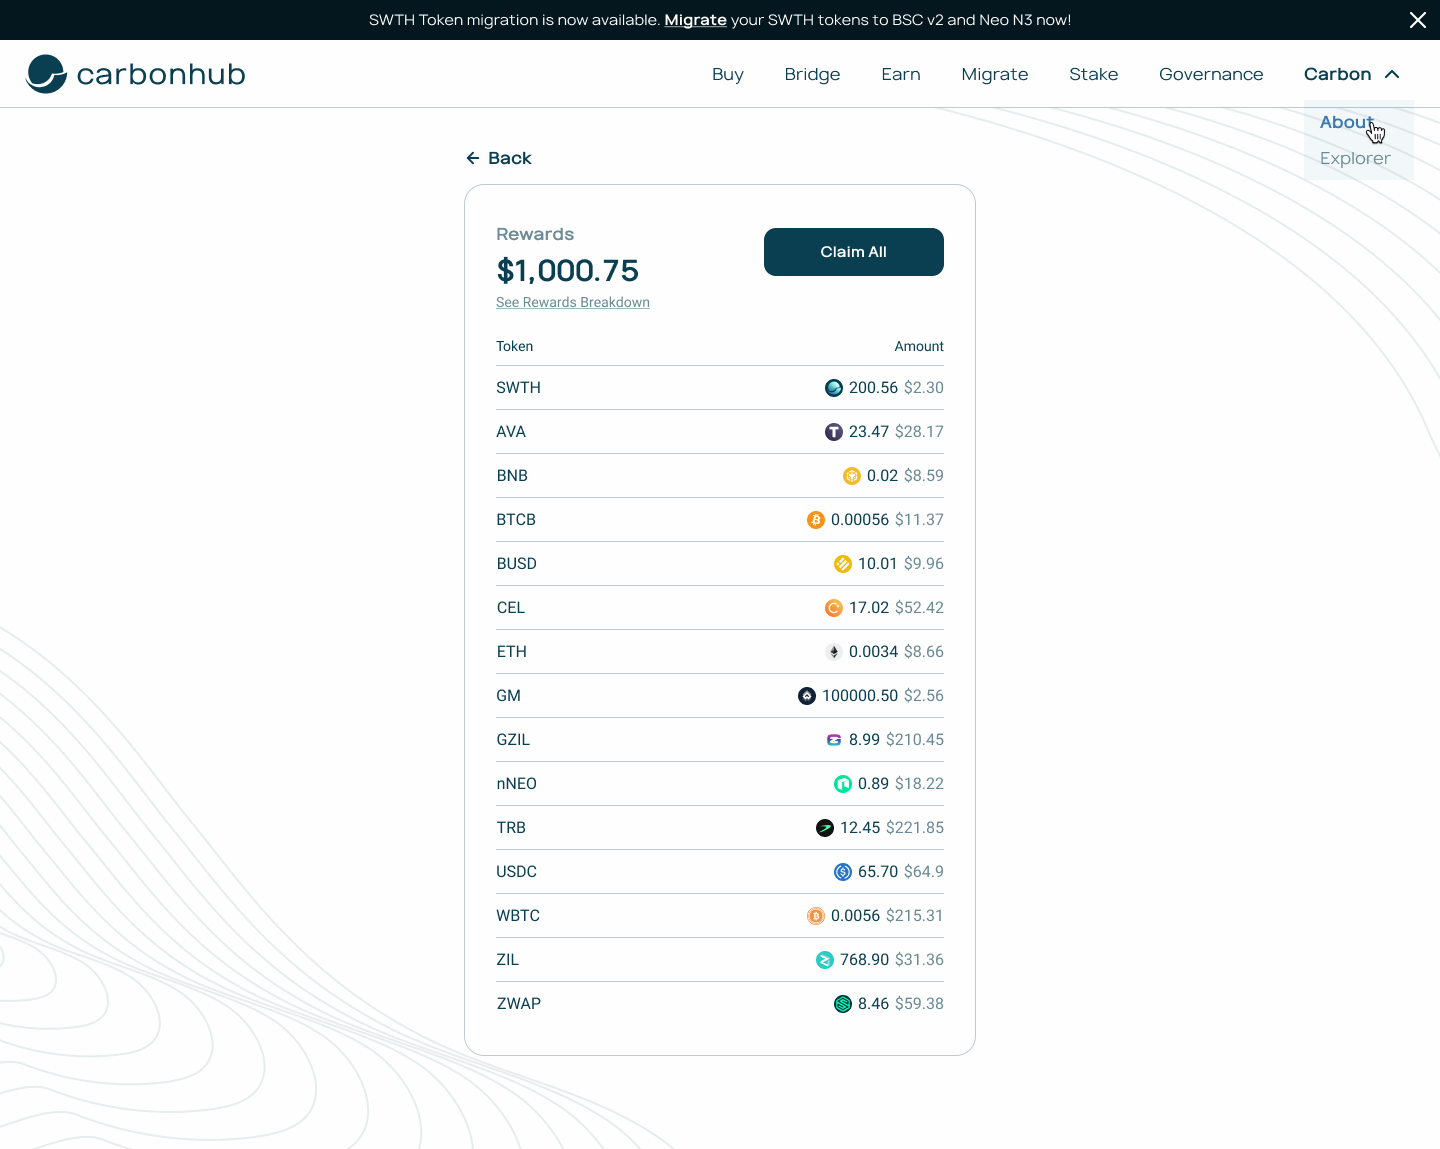Viewport: 1440px width, 1149px height.
Task: Click the ZIL token name
Action: coord(507,960)
